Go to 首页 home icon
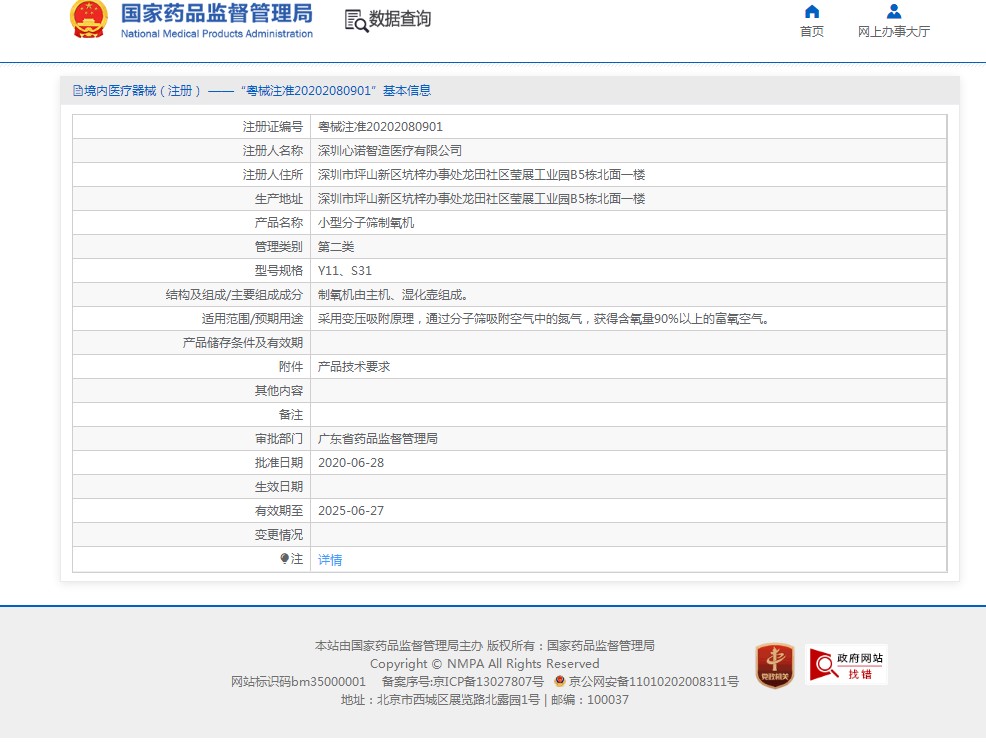The image size is (986, 747). [812, 11]
